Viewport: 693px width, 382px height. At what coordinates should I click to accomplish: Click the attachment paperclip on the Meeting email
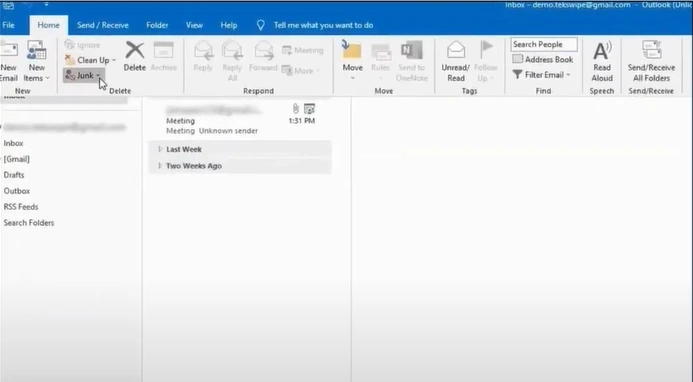pyautogui.click(x=296, y=108)
